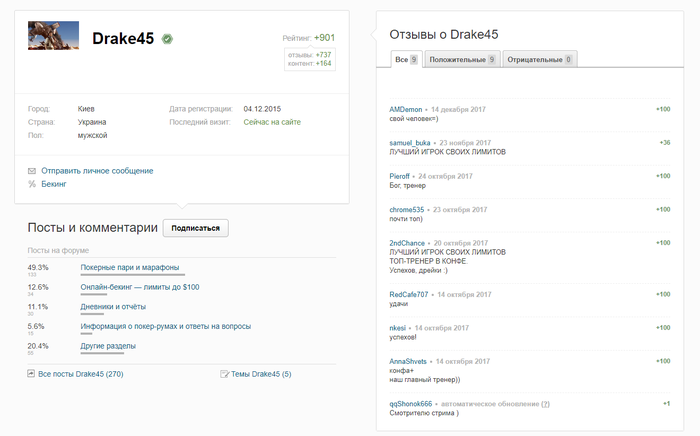Click the review text свой человек=)
The image size is (700, 436).
coord(414,119)
